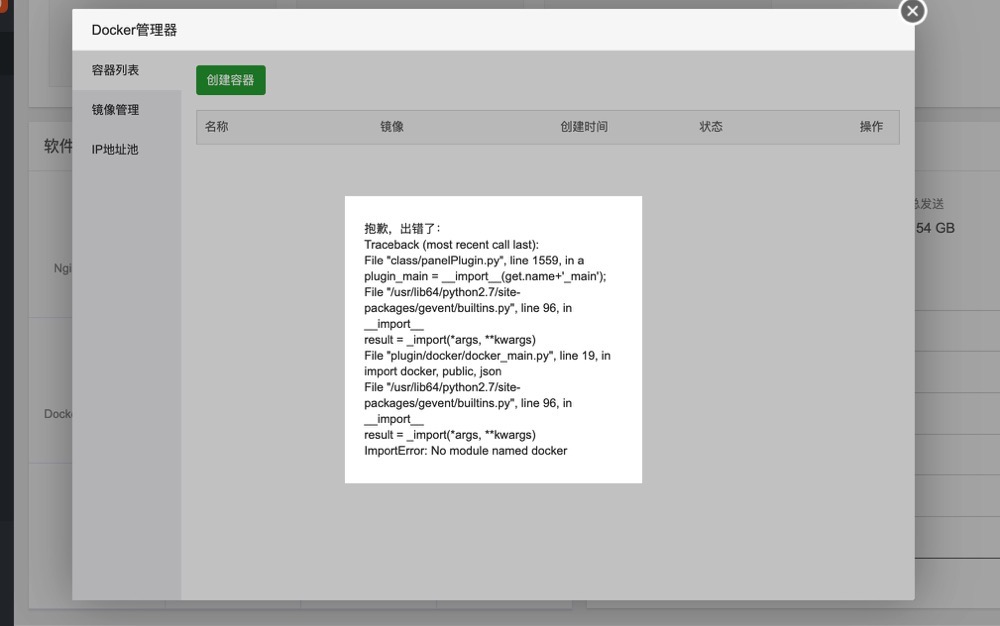The width and height of the screenshot is (1000, 626).
Task: Click the 创建时间 column header
Action: 584,127
